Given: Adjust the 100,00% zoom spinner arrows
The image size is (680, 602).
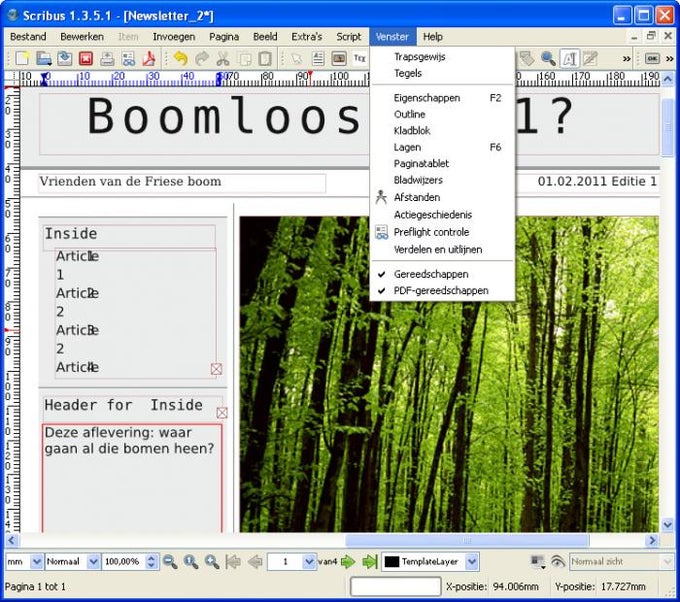Looking at the screenshot, I should point(151,561).
